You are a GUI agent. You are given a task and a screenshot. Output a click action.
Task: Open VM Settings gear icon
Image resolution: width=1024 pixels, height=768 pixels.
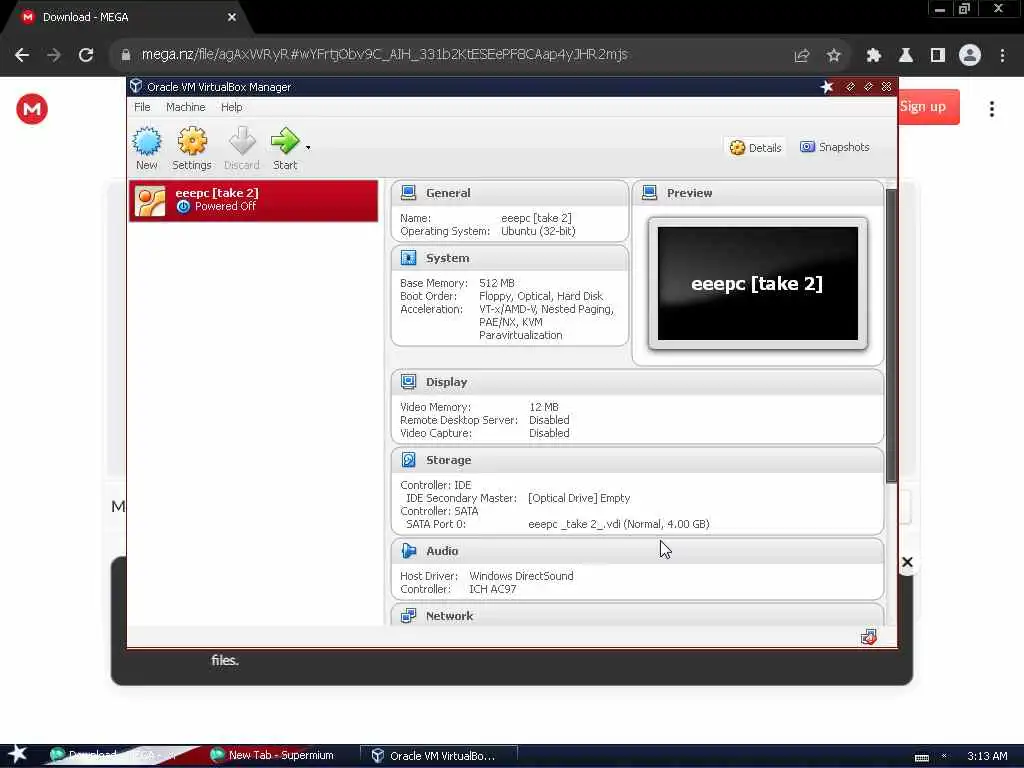[192, 141]
